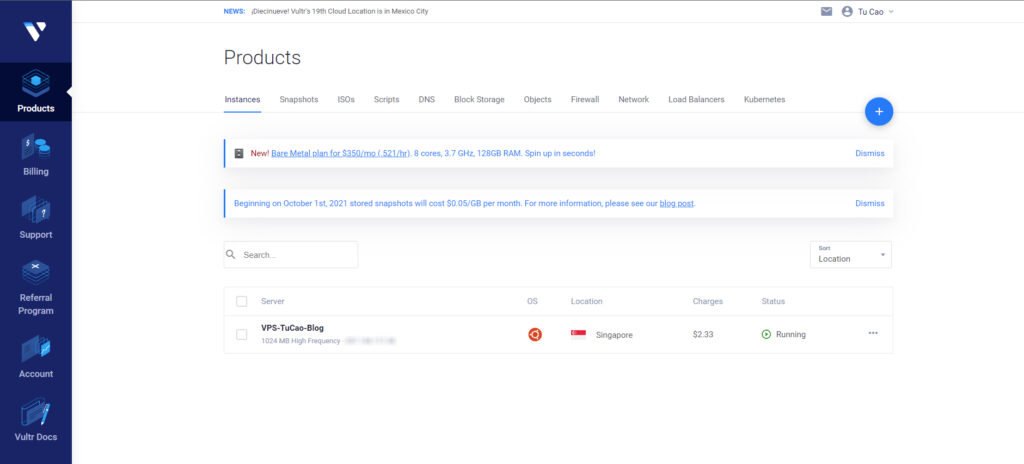Open the Support sidebar icon
1024x464 pixels.
pyautogui.click(x=36, y=212)
